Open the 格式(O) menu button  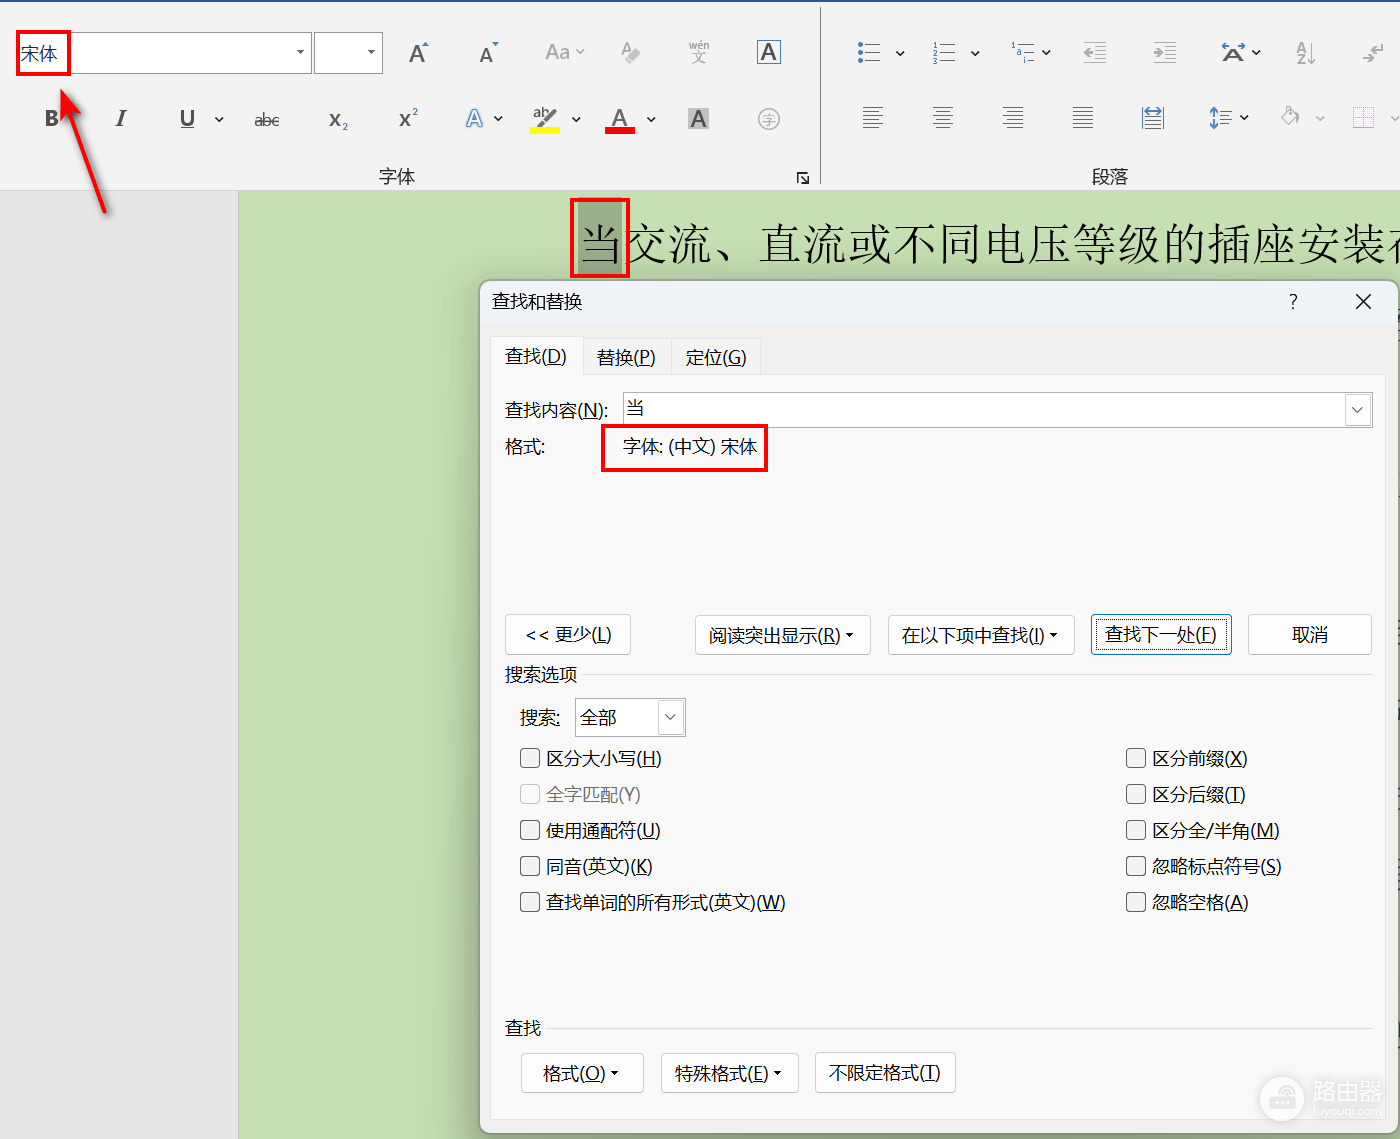[582, 1073]
